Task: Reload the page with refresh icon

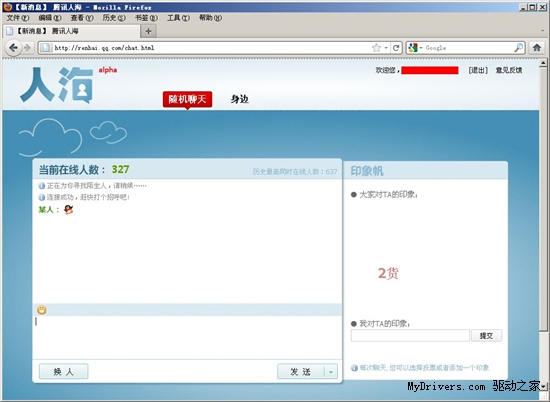Action: [396, 48]
